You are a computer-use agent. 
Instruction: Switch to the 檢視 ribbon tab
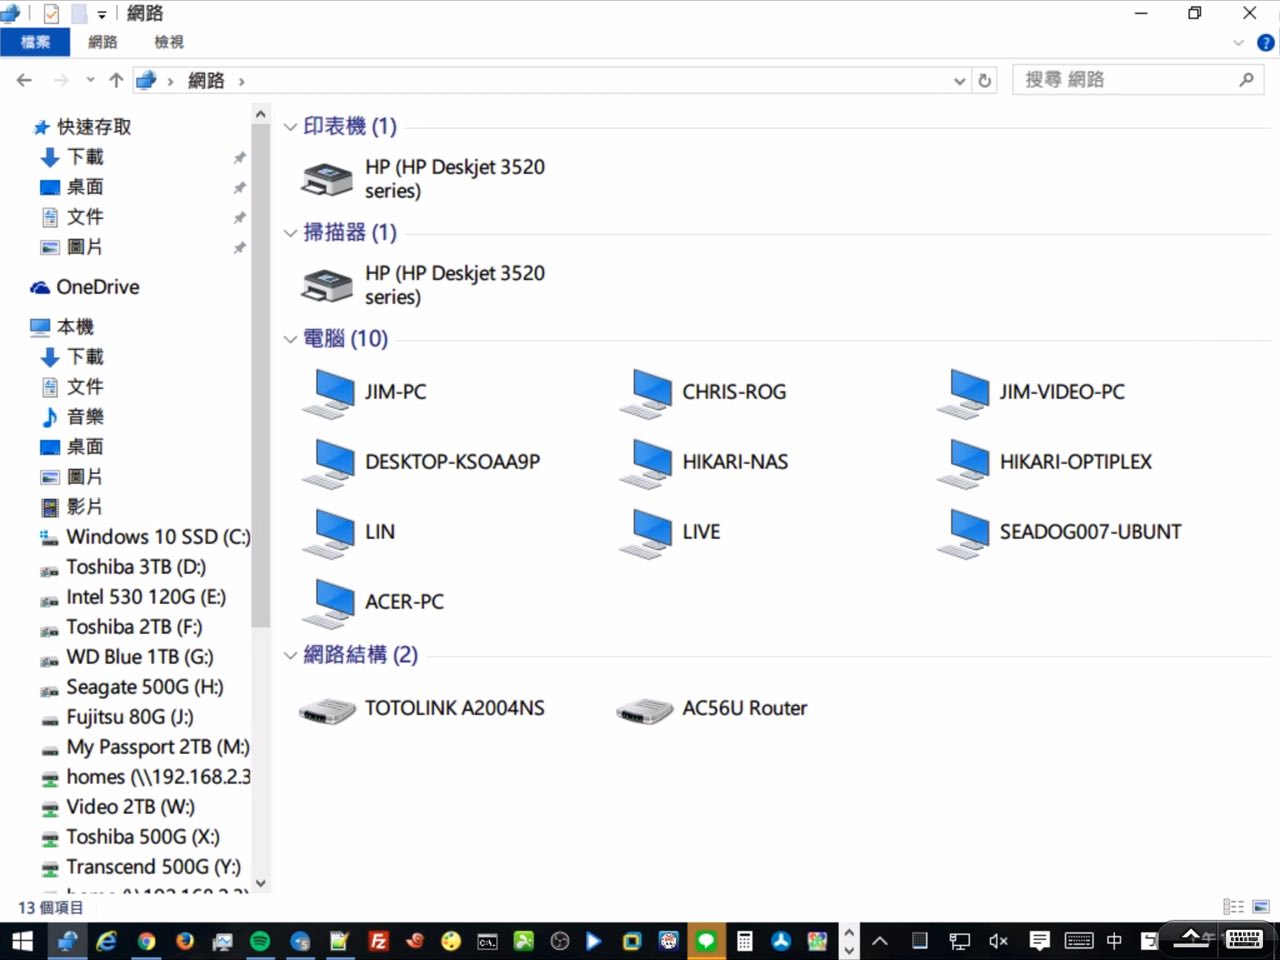click(x=169, y=42)
